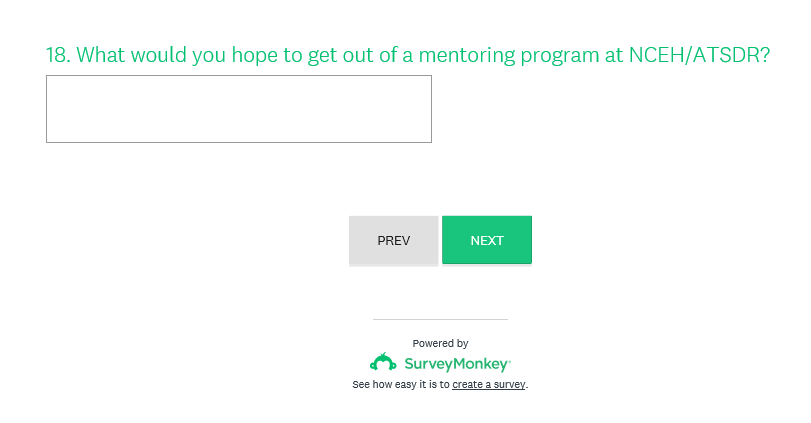Open the "create a survey" link
Image resolution: width=811 pixels, height=423 pixels.
(x=488, y=384)
